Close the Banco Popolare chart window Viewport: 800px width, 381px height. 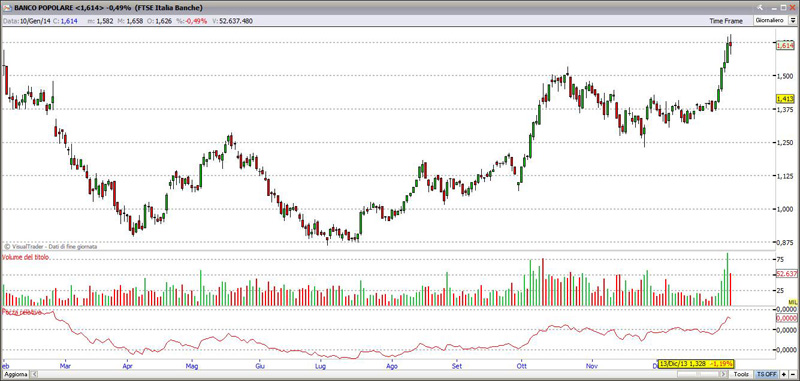pyautogui.click(x=792, y=8)
